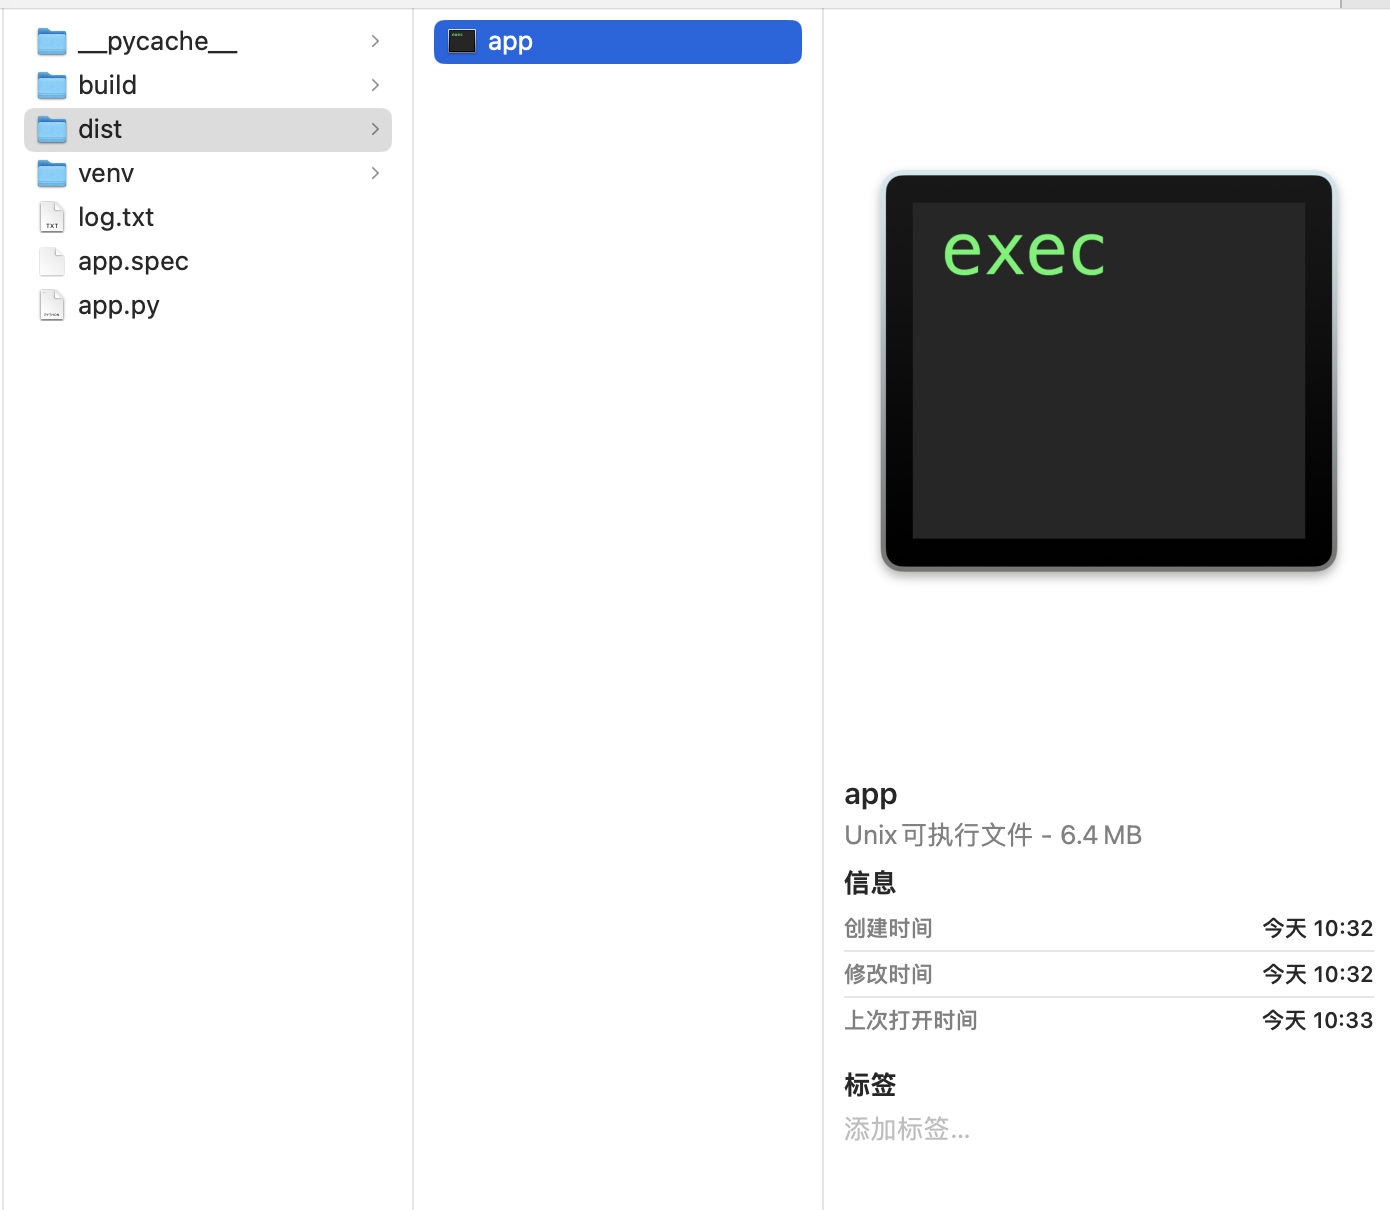Open the build folder icon
The image size is (1390, 1210).
click(51, 85)
